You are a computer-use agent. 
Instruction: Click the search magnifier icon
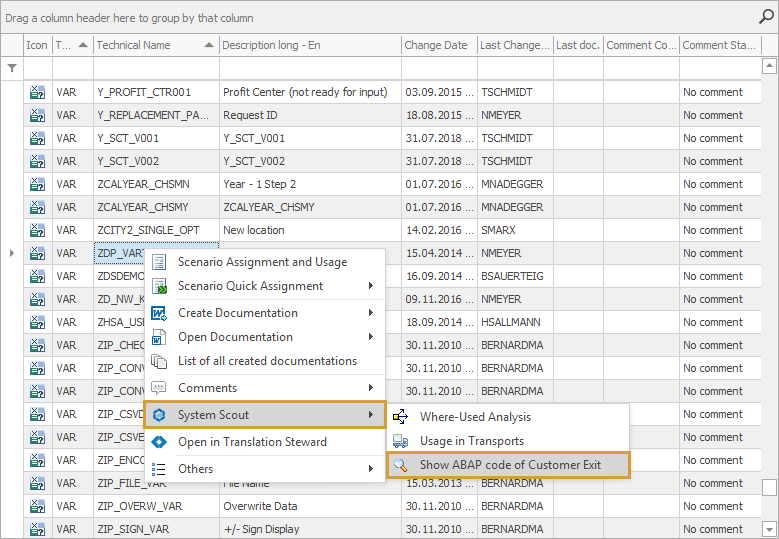tap(766, 16)
